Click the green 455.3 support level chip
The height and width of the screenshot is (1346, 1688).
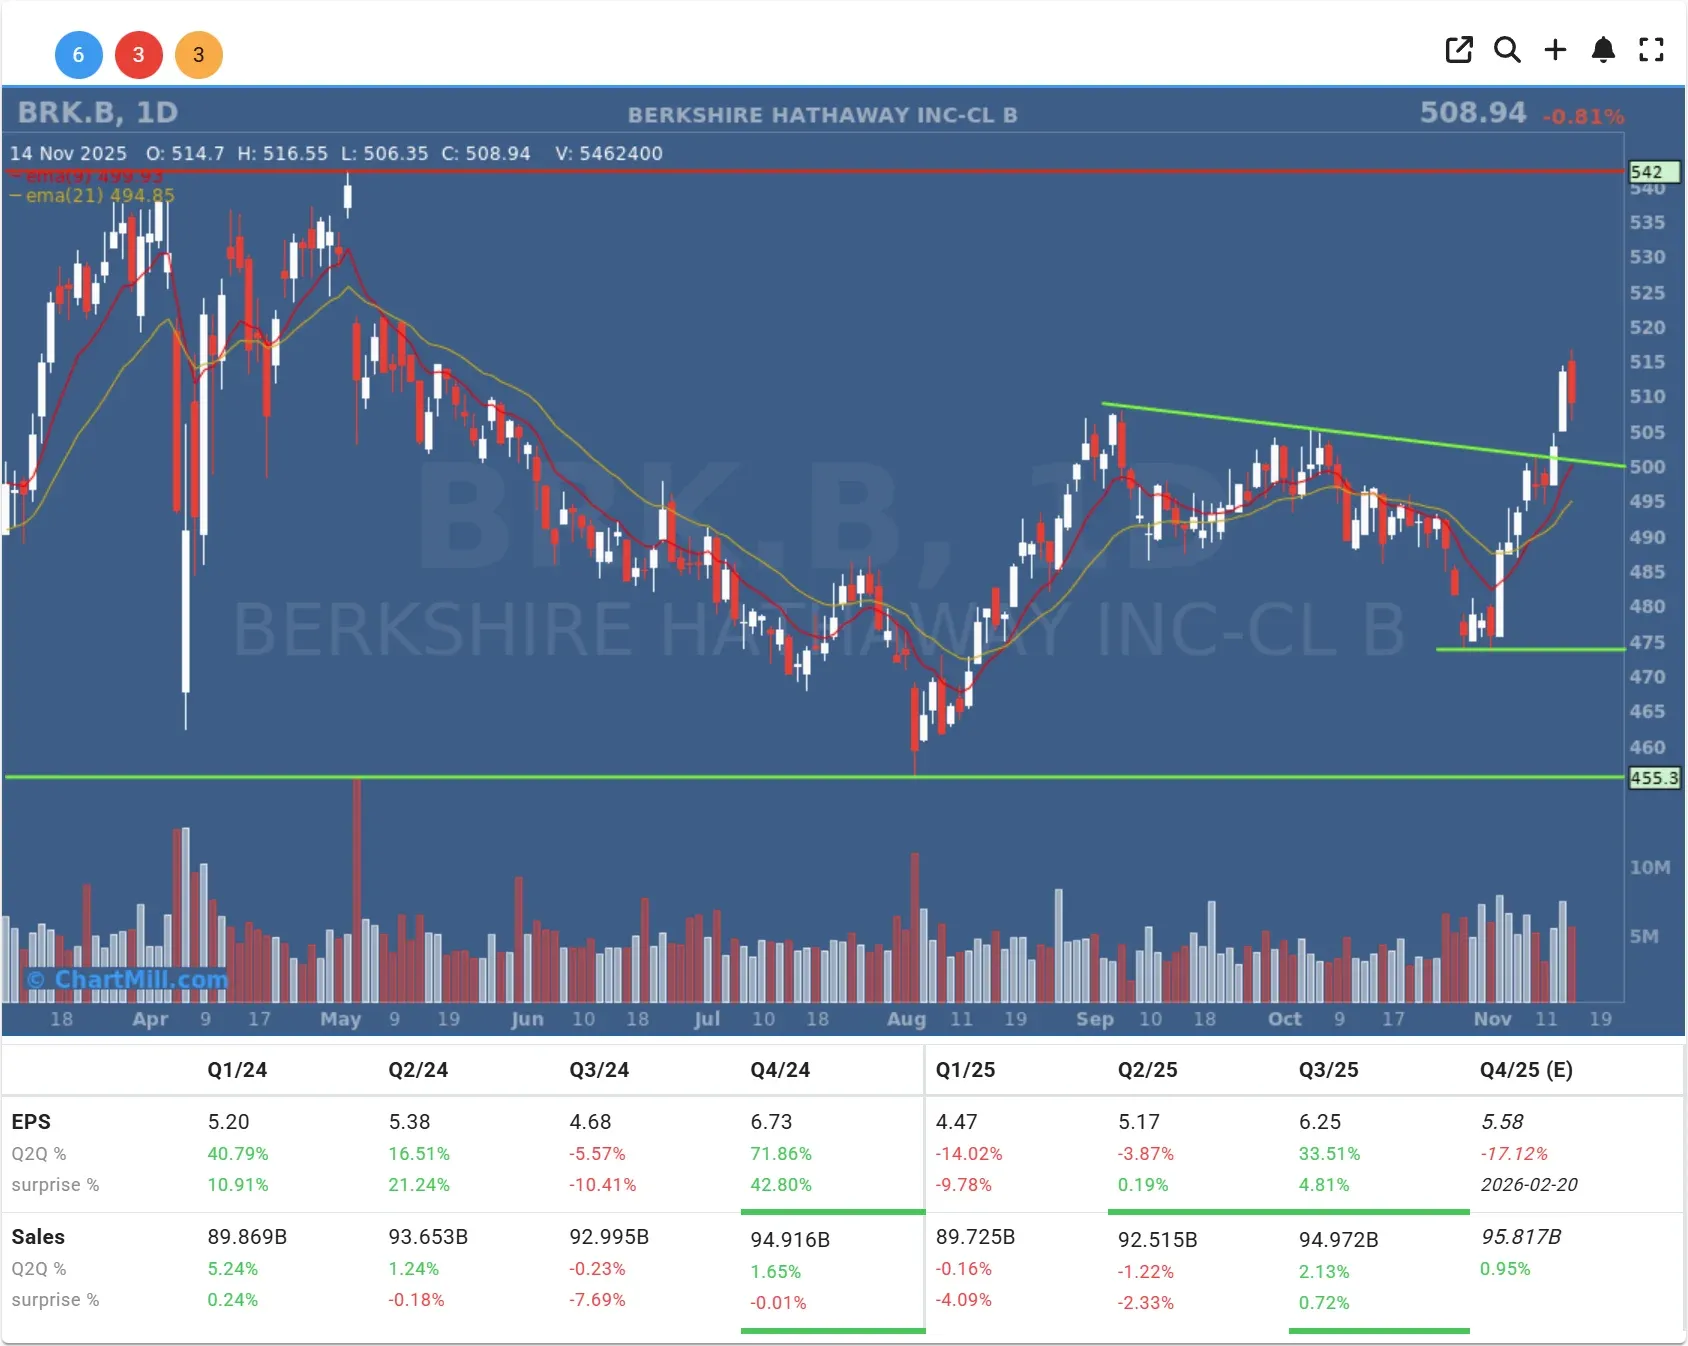[x=1653, y=778]
